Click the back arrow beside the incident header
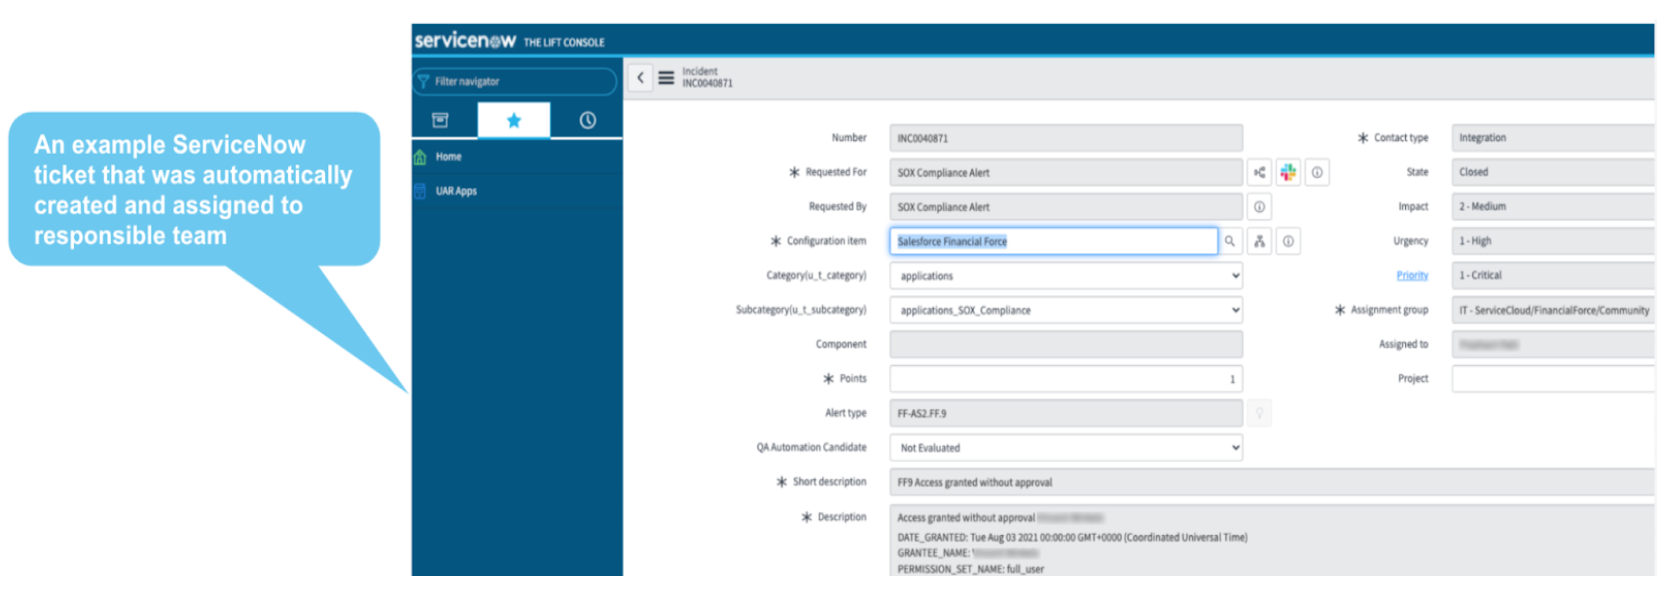The image size is (1672, 592). (640, 78)
